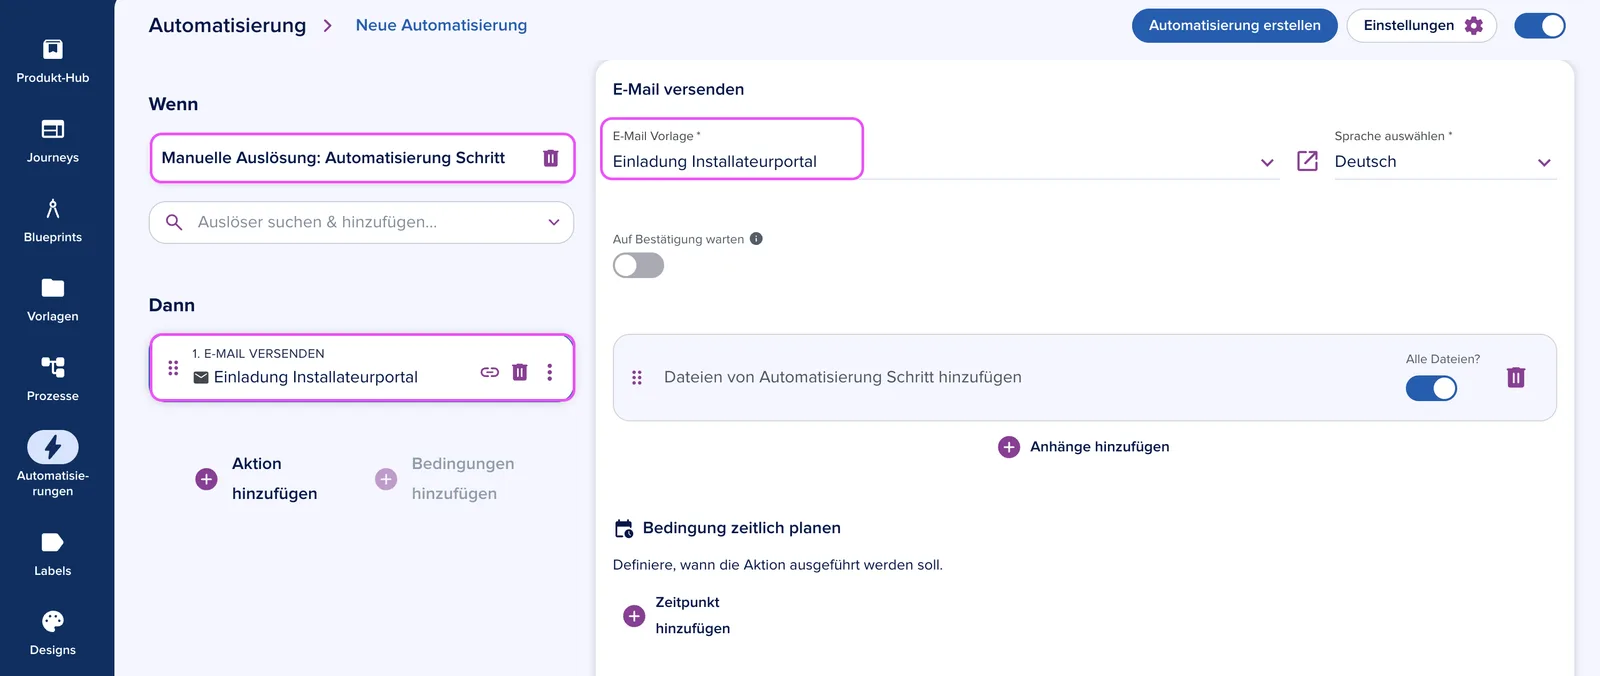Open Vorlagen from the sidebar
The width and height of the screenshot is (1600, 676).
point(53,300)
